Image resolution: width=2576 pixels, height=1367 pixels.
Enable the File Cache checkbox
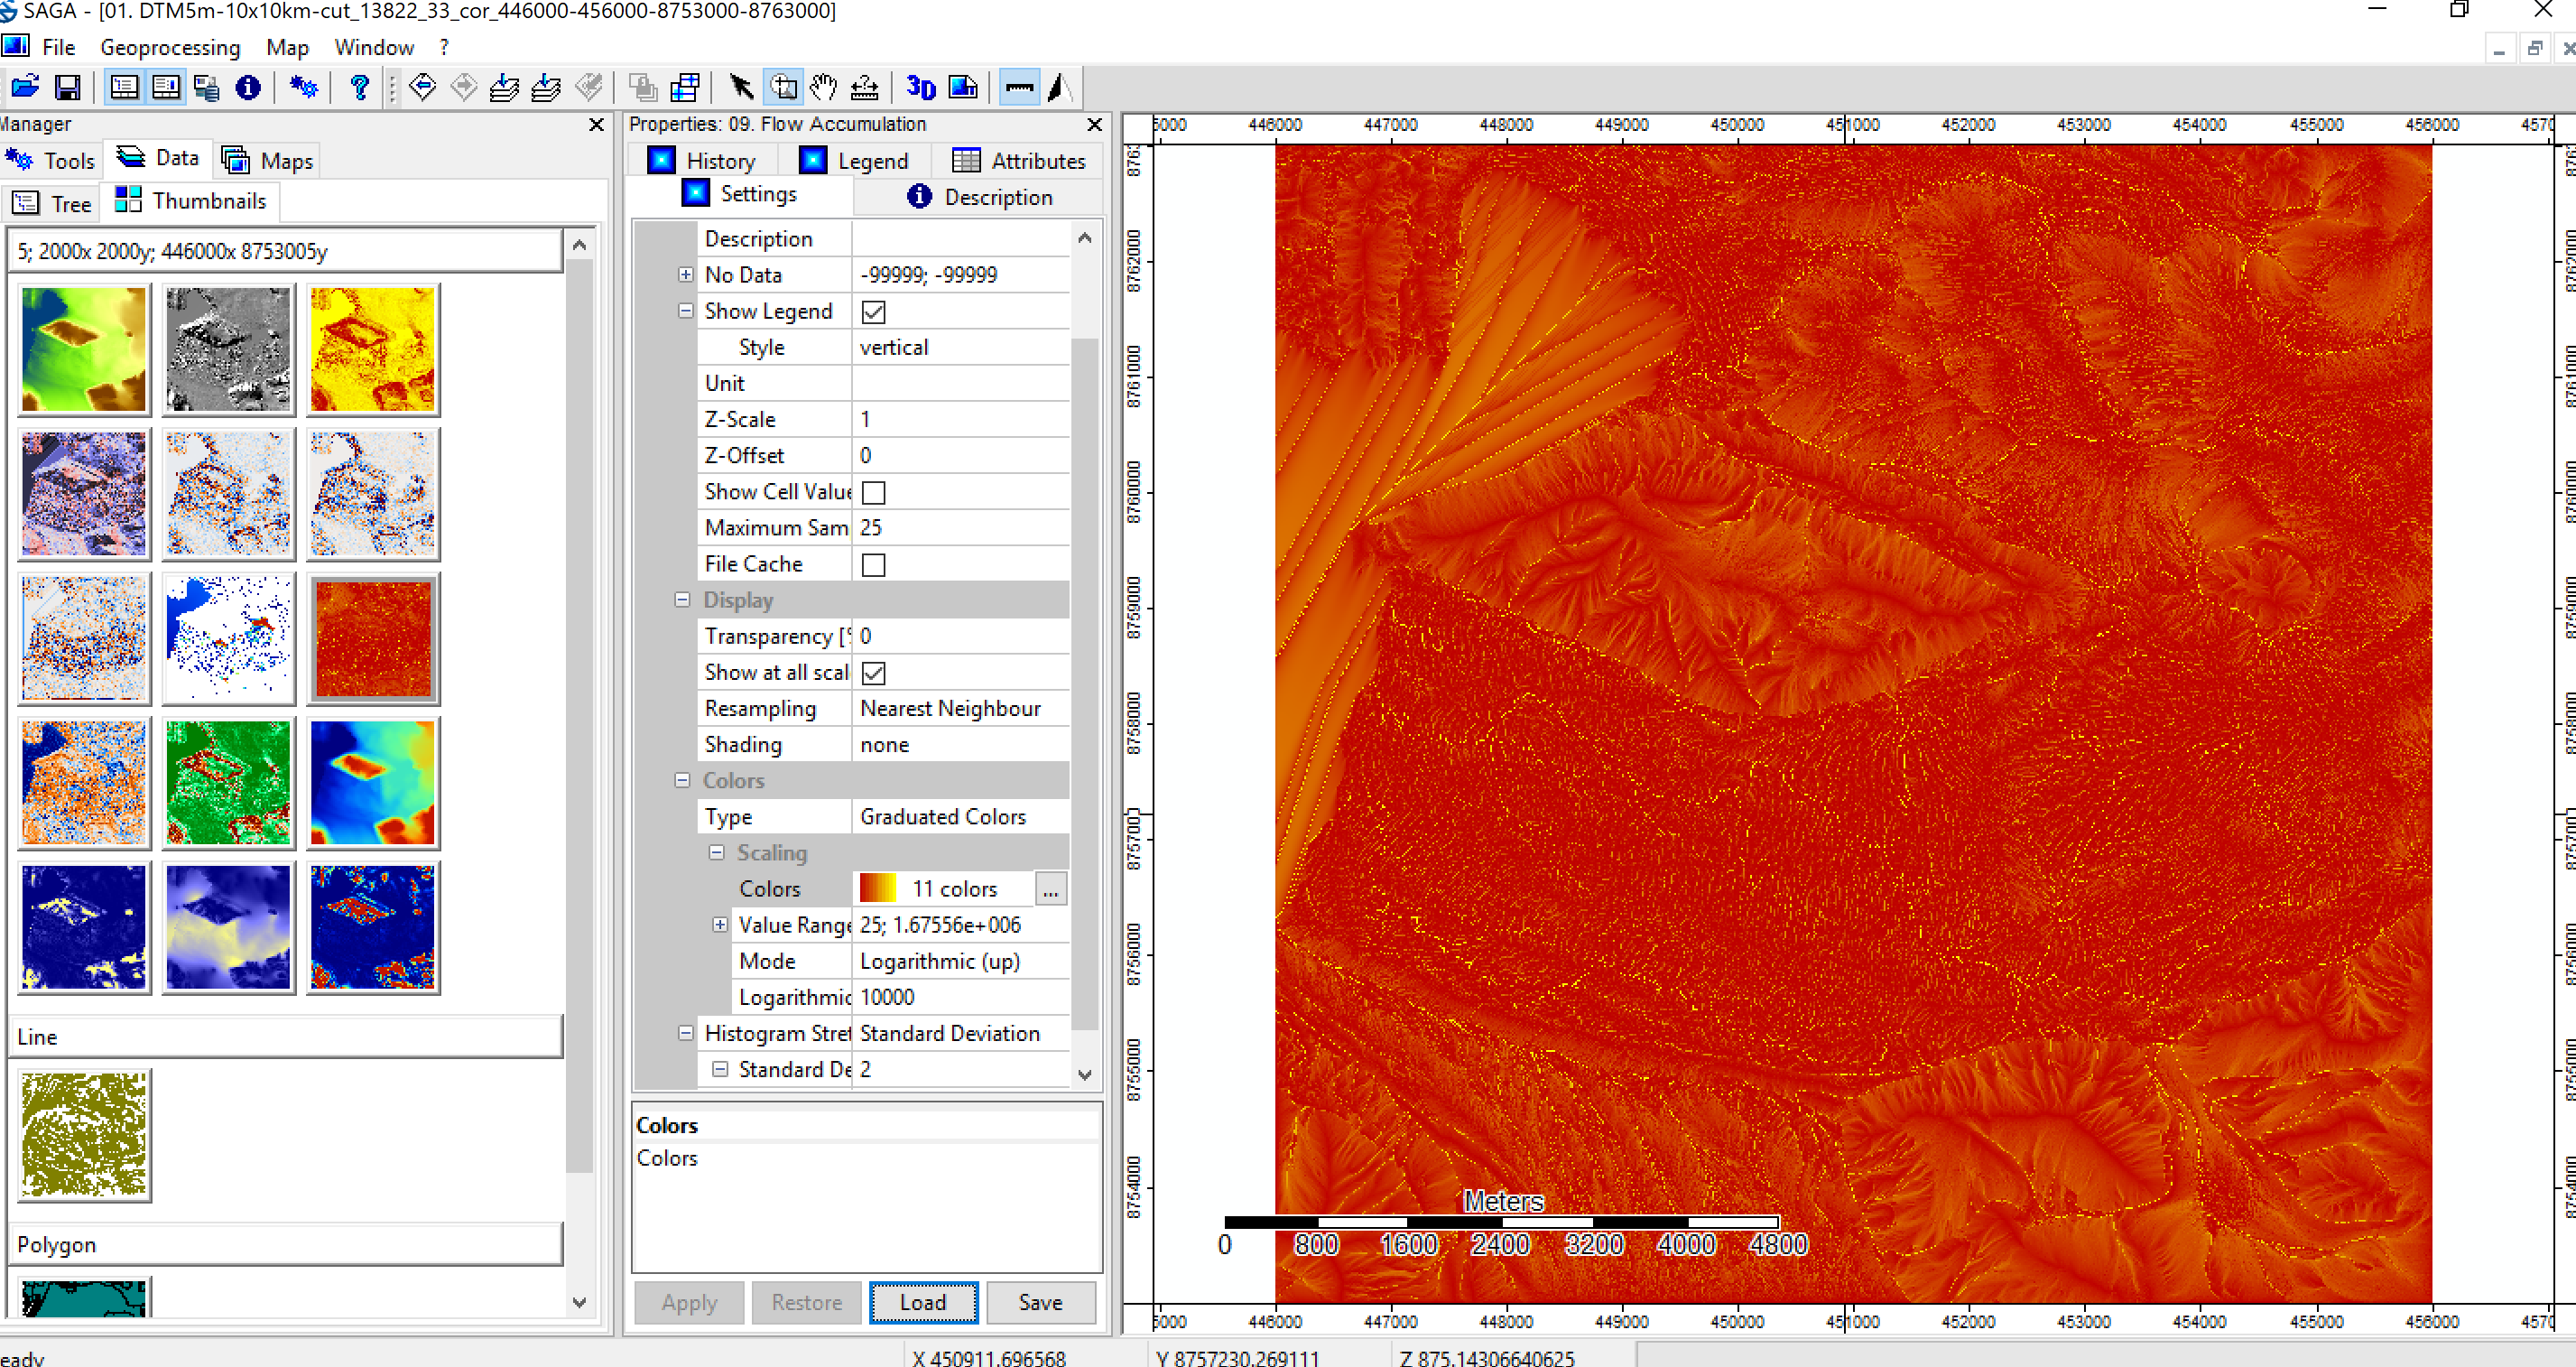[873, 565]
